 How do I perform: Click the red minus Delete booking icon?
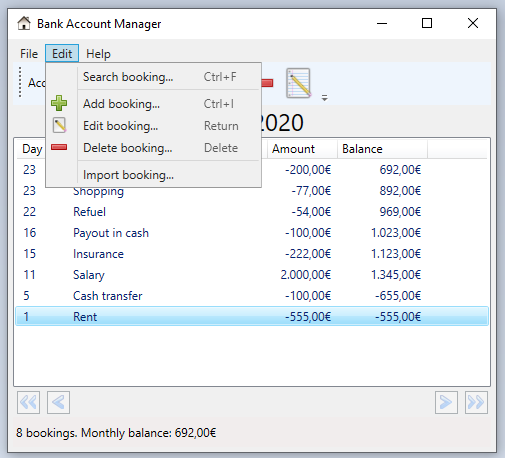(59, 147)
